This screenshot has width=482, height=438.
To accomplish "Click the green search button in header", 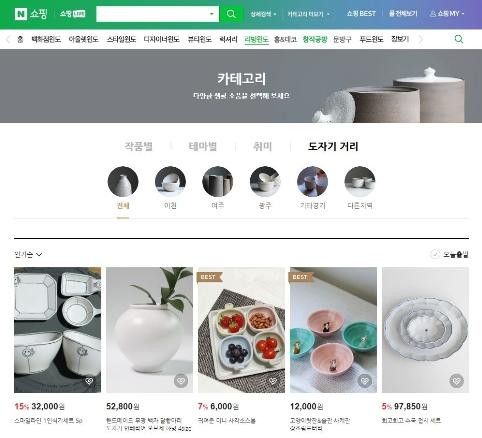I will coord(231,14).
